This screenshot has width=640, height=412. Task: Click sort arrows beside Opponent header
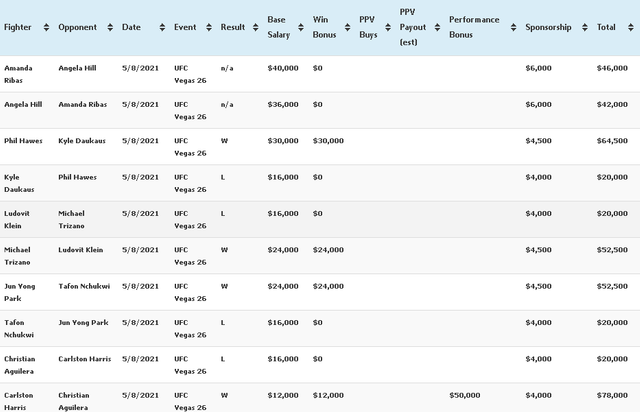(x=110, y=27)
